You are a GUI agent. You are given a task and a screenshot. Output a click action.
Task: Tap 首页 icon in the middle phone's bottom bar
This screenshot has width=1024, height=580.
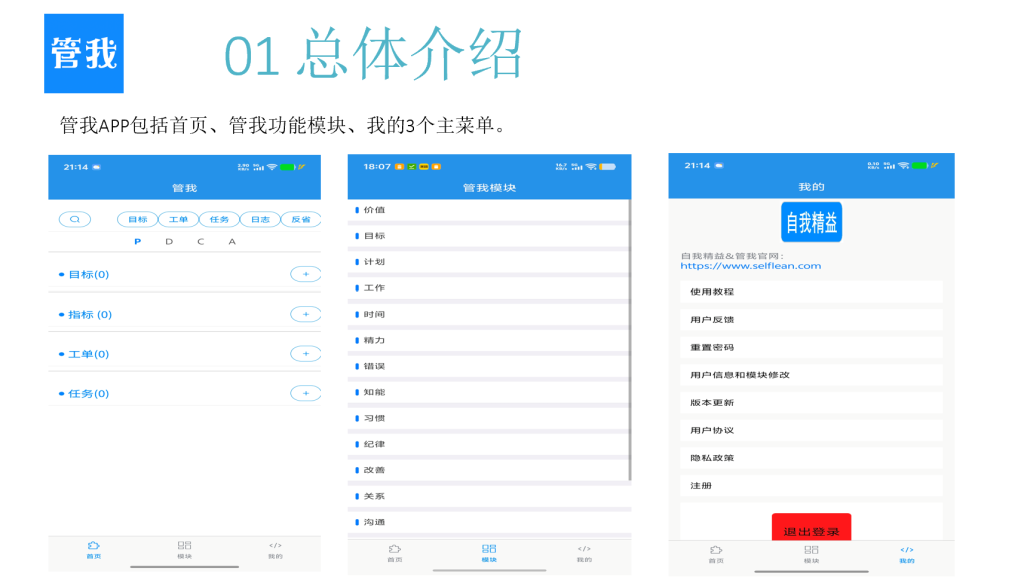point(395,552)
